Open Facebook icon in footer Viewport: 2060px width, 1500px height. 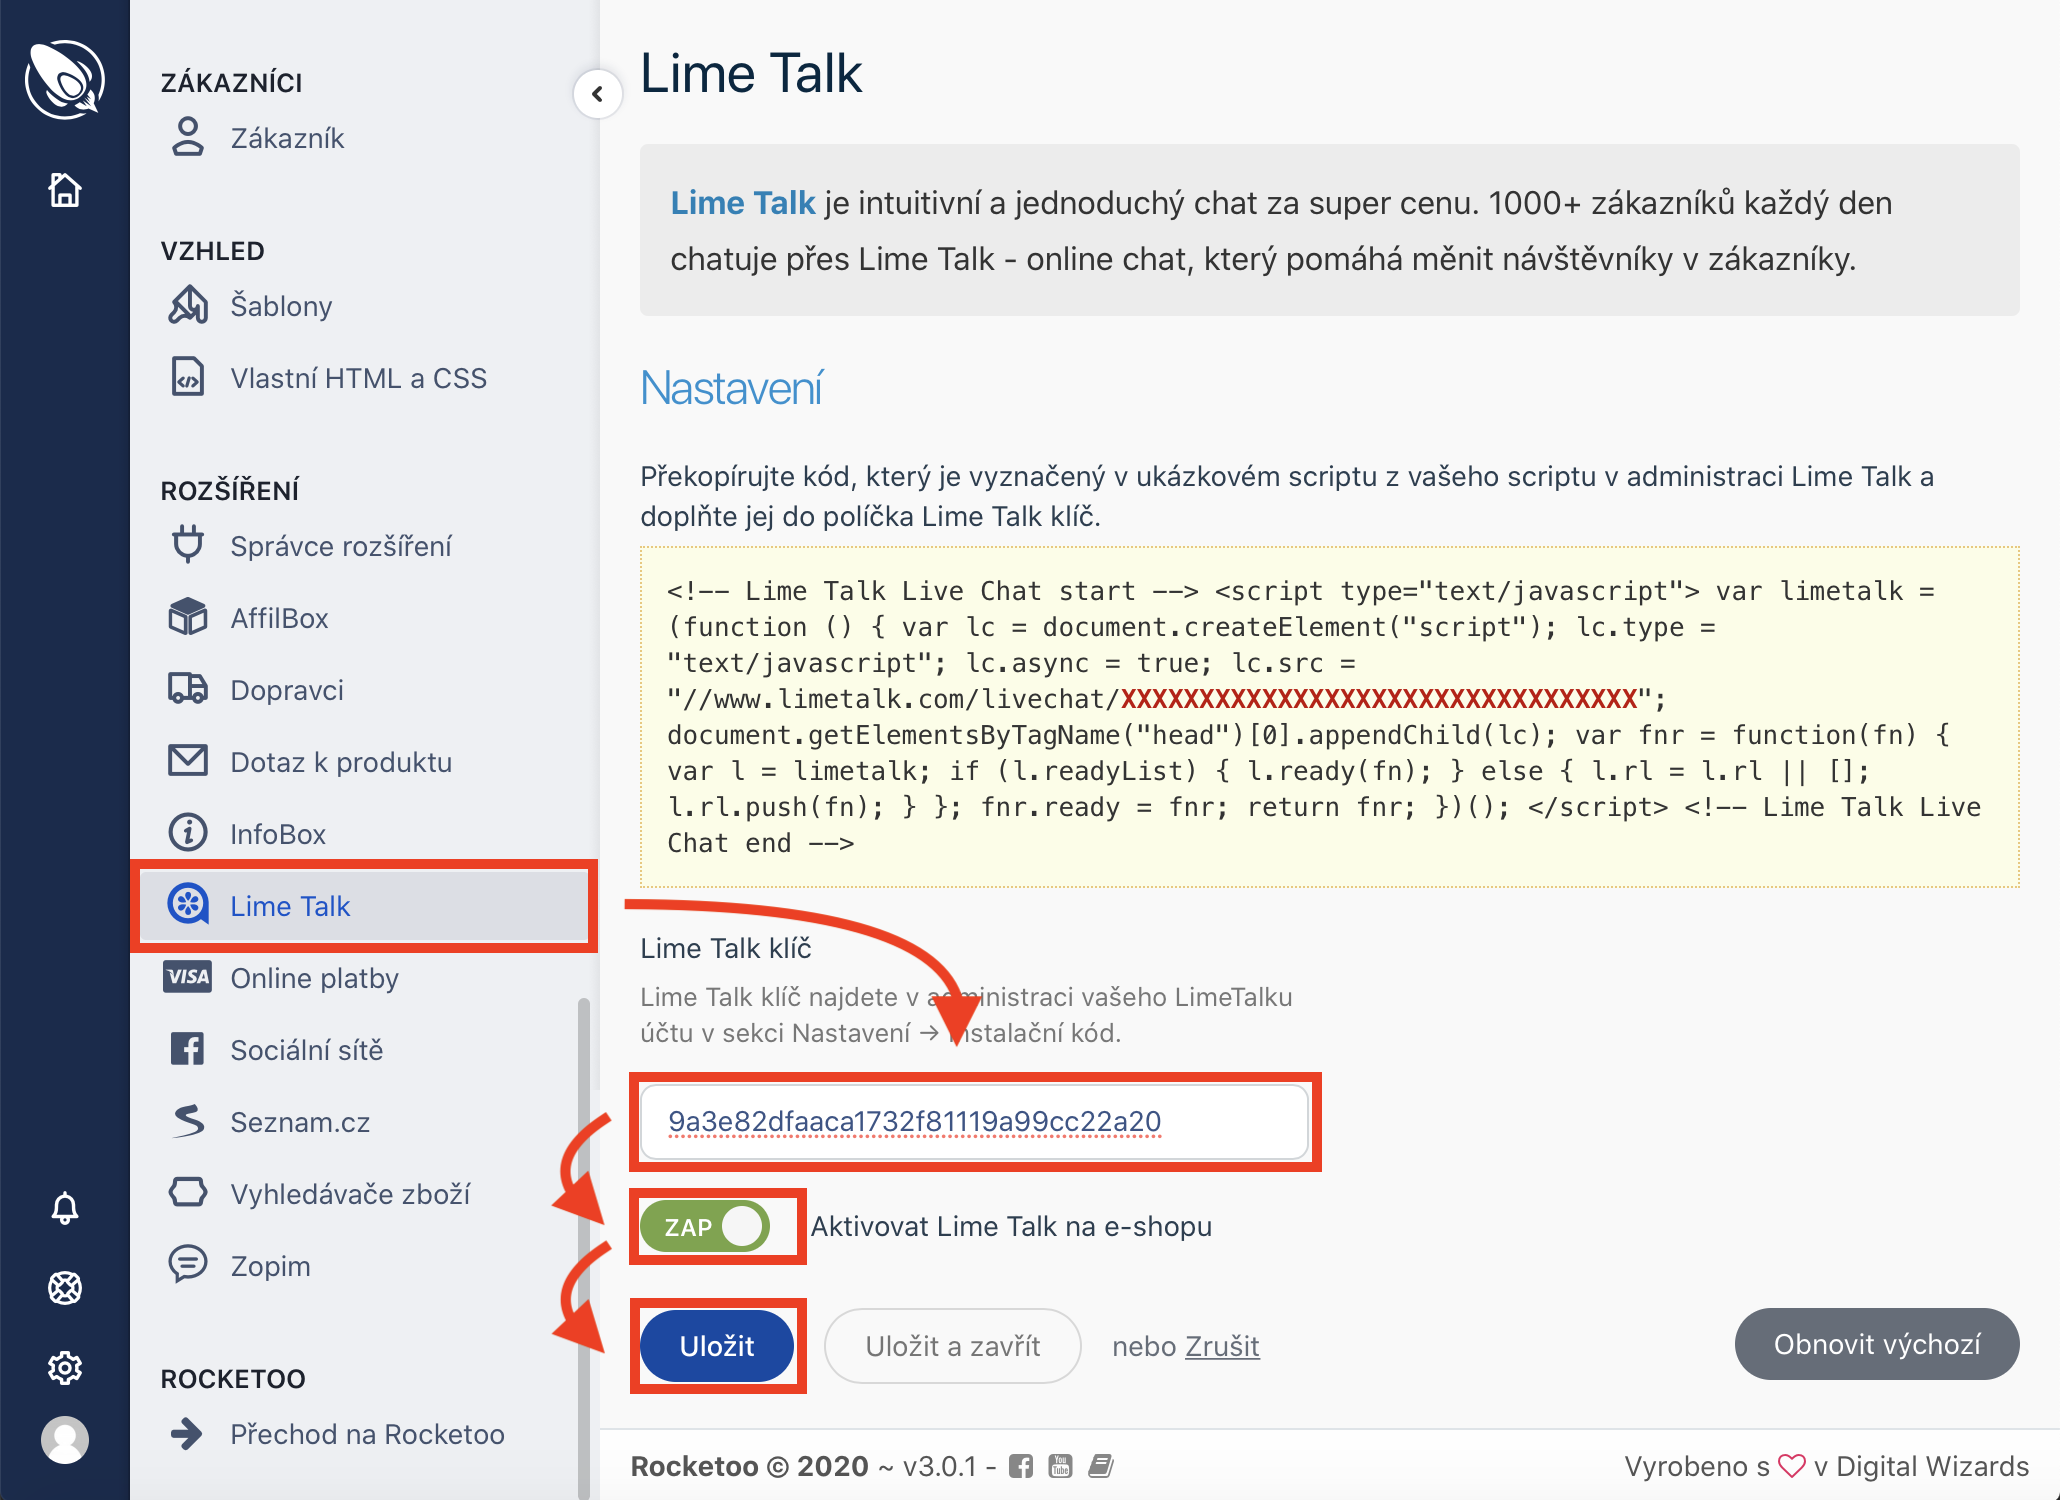[x=1021, y=1466]
